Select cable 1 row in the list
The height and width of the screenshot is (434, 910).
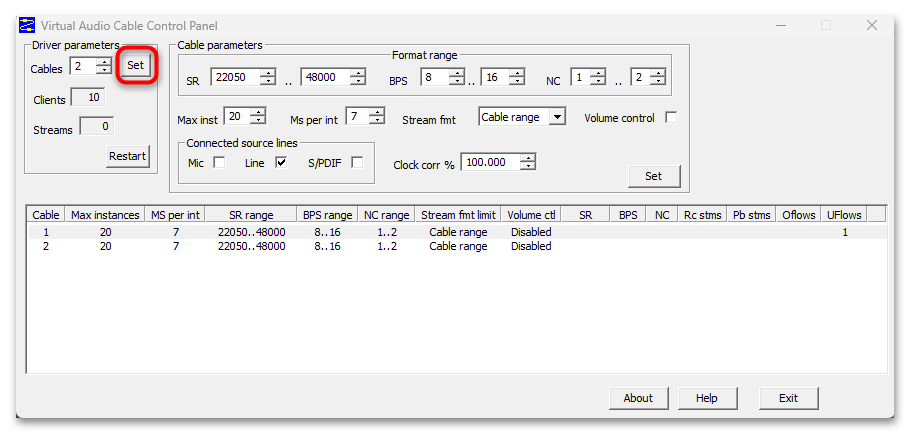[457, 232]
